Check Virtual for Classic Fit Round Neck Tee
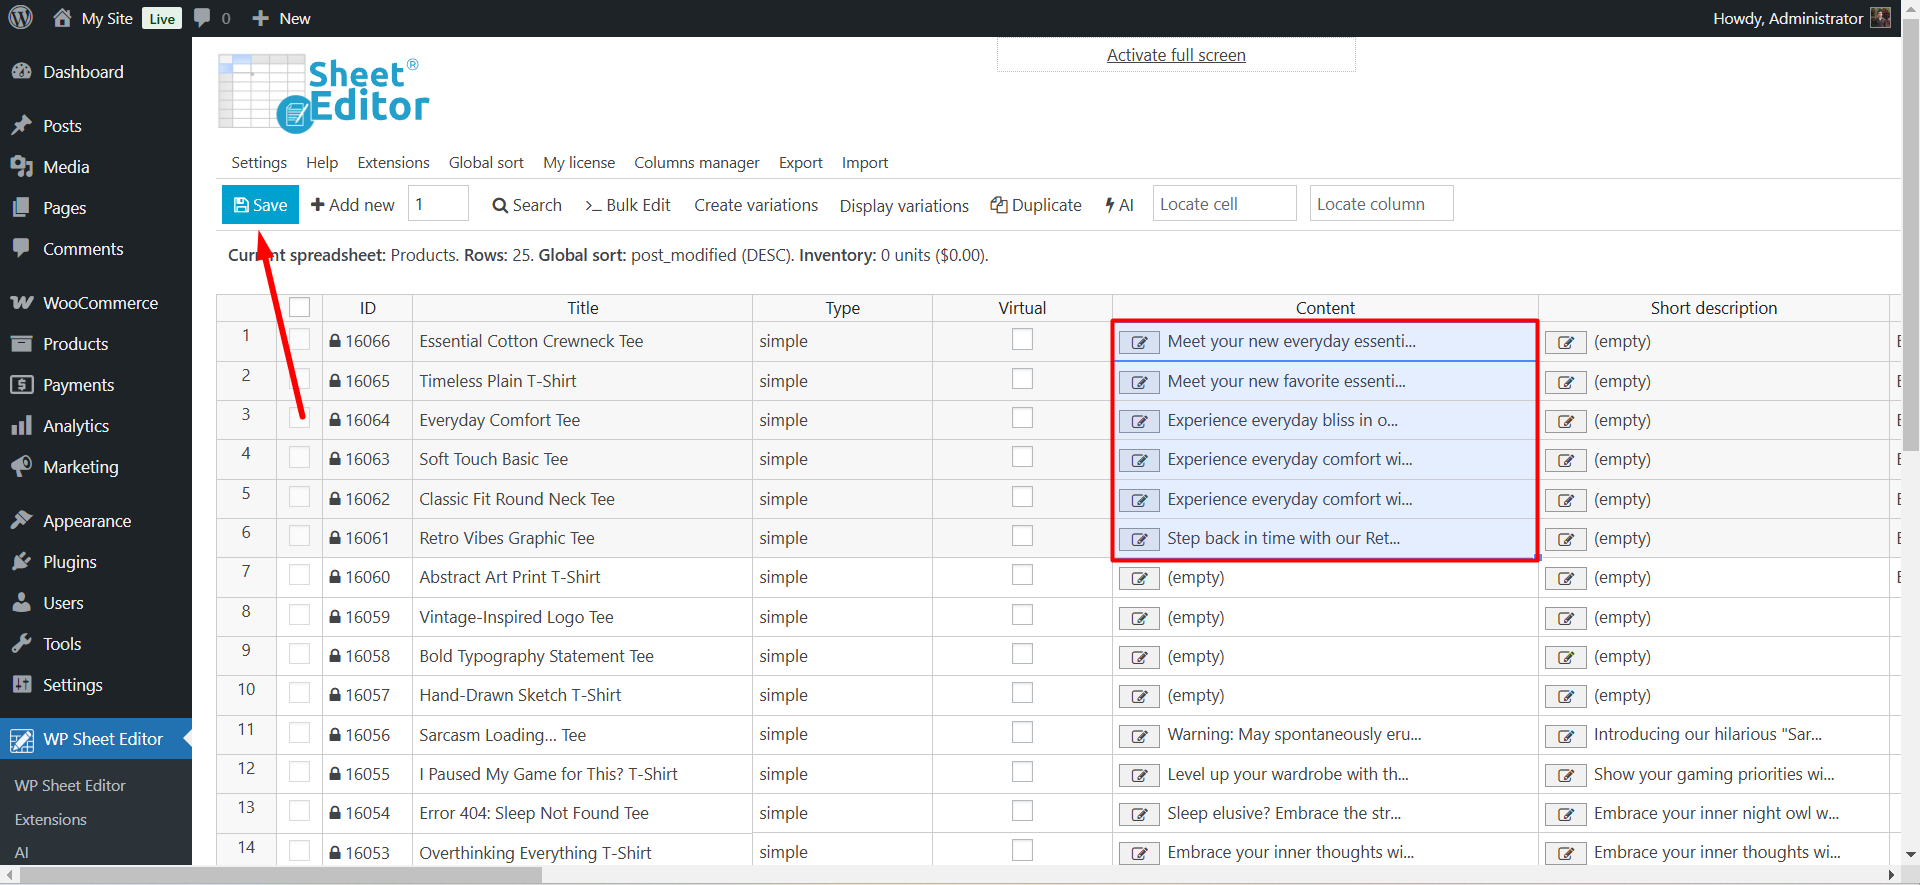Screen dimensions: 1920x885 1022,497
